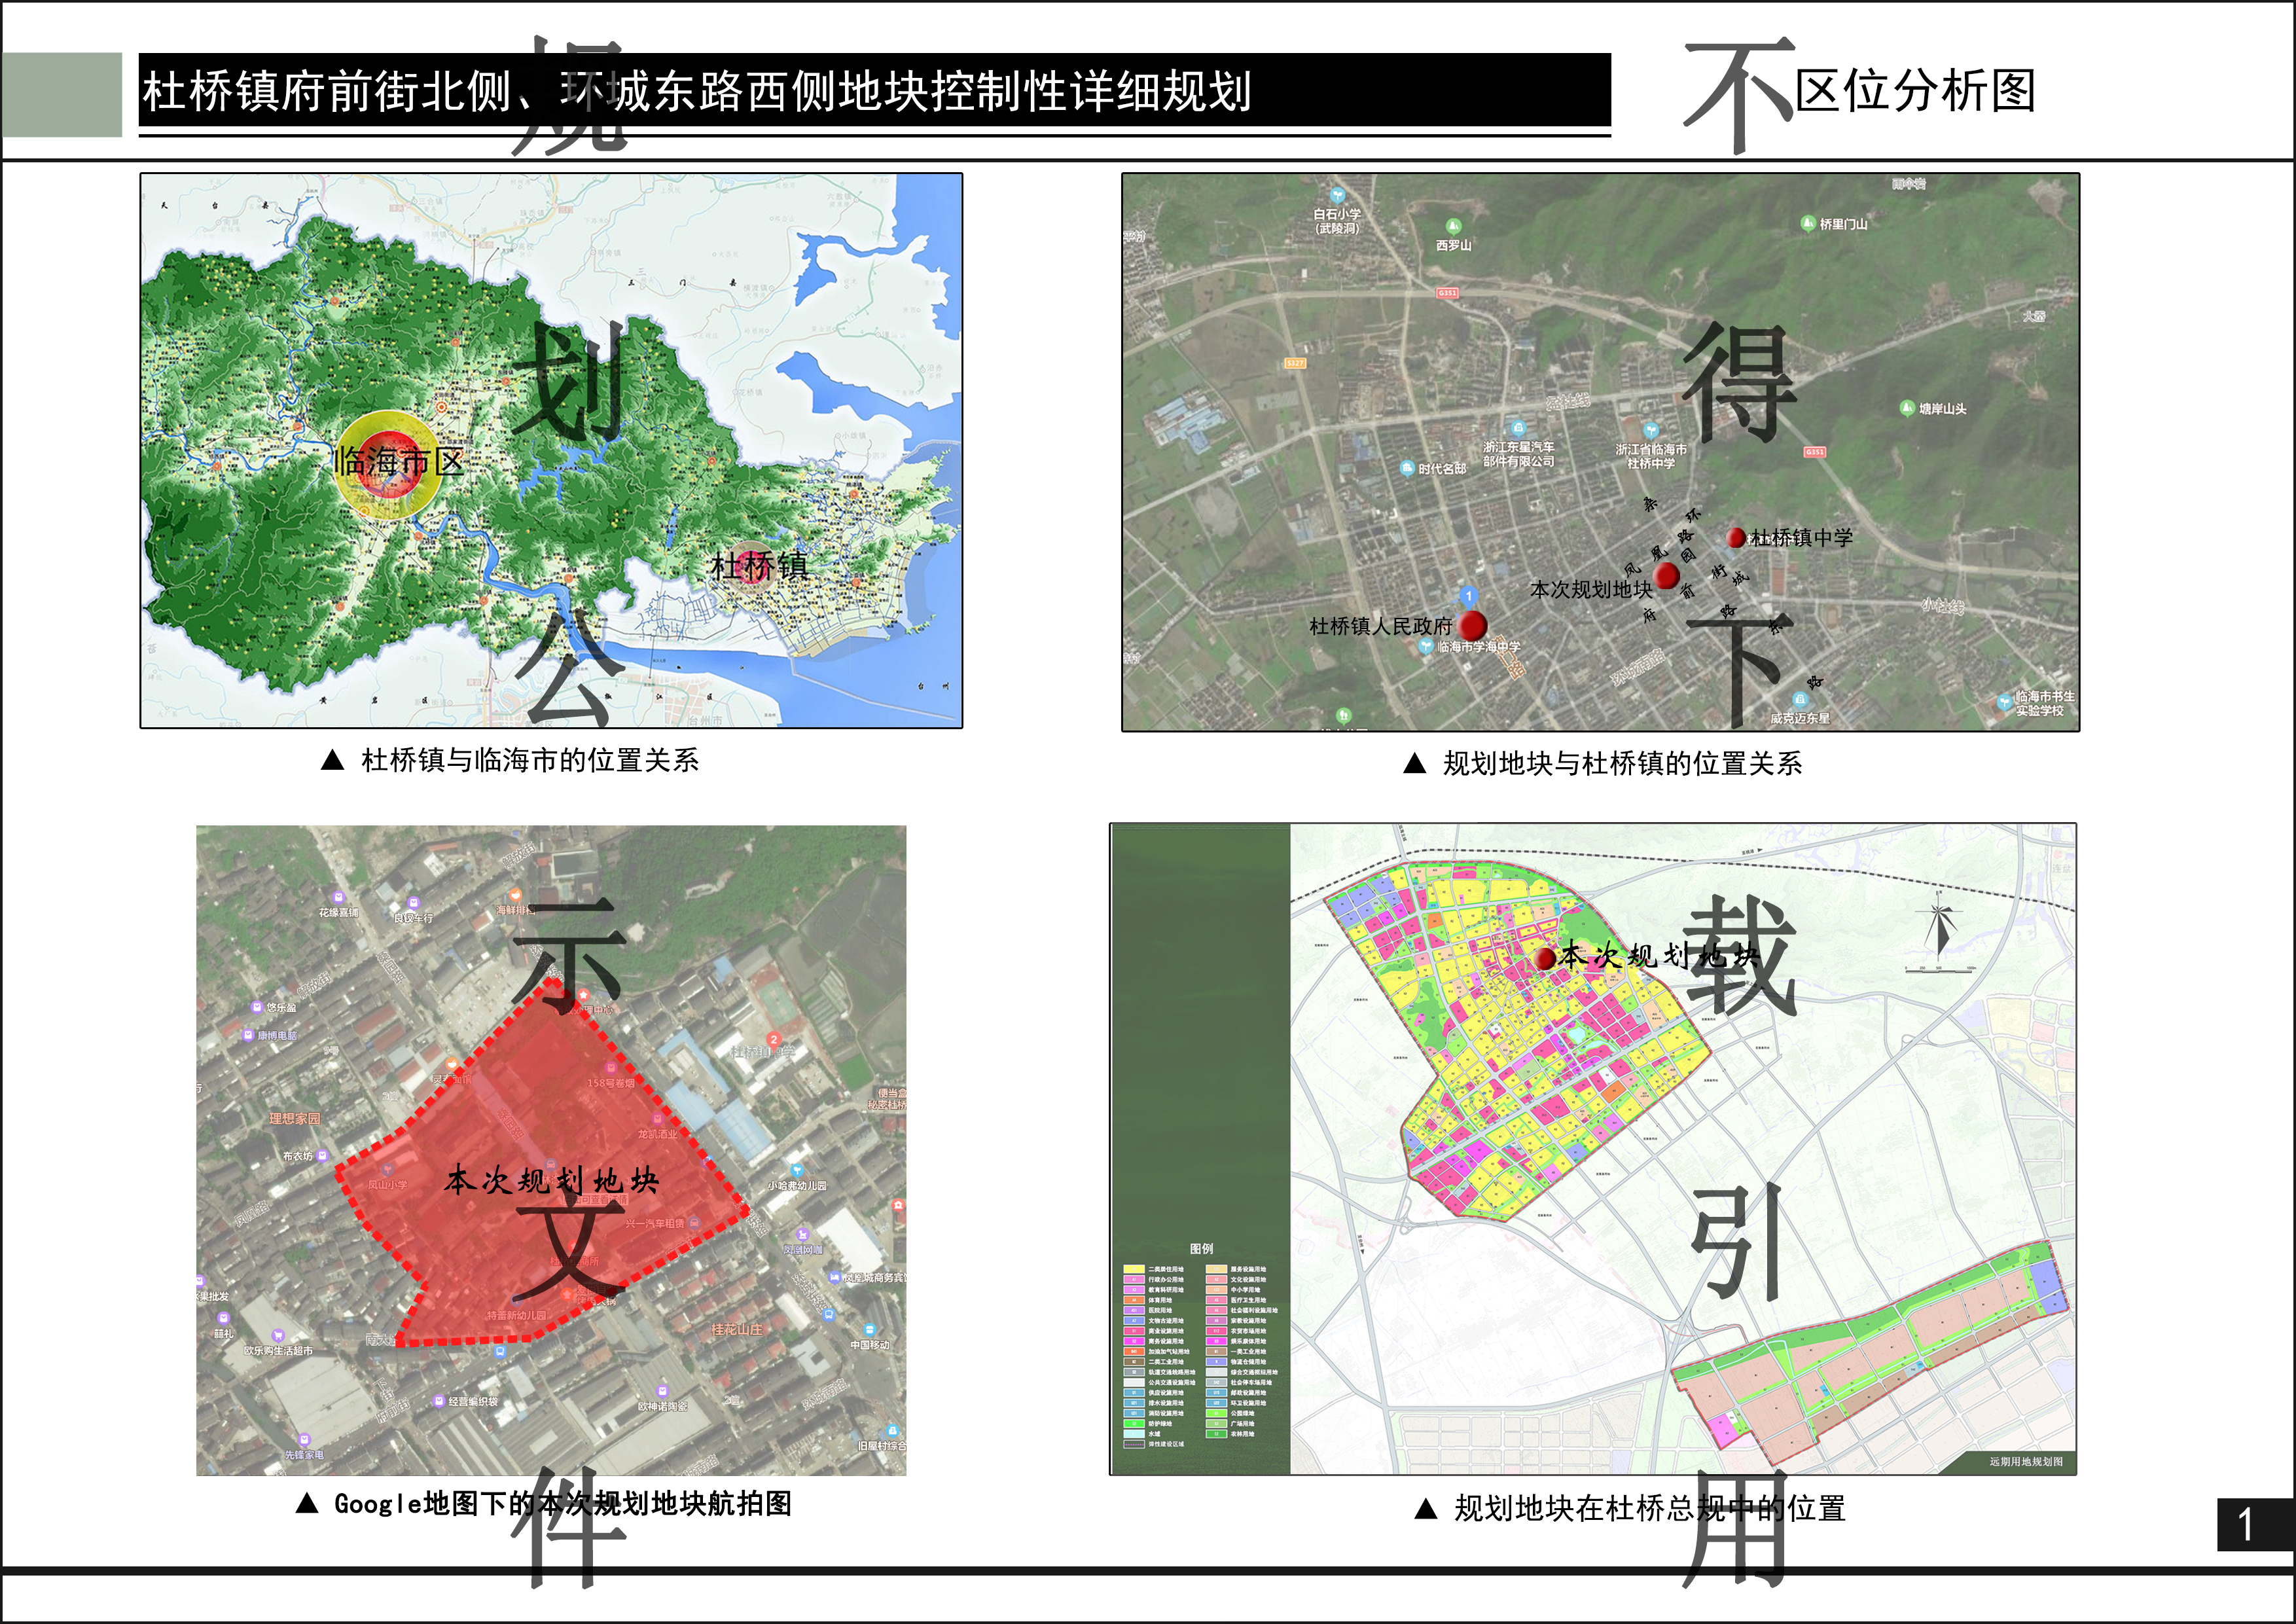Click the yellow 二类居住用地 legend swatch
2296x1624 pixels.
point(1134,1269)
